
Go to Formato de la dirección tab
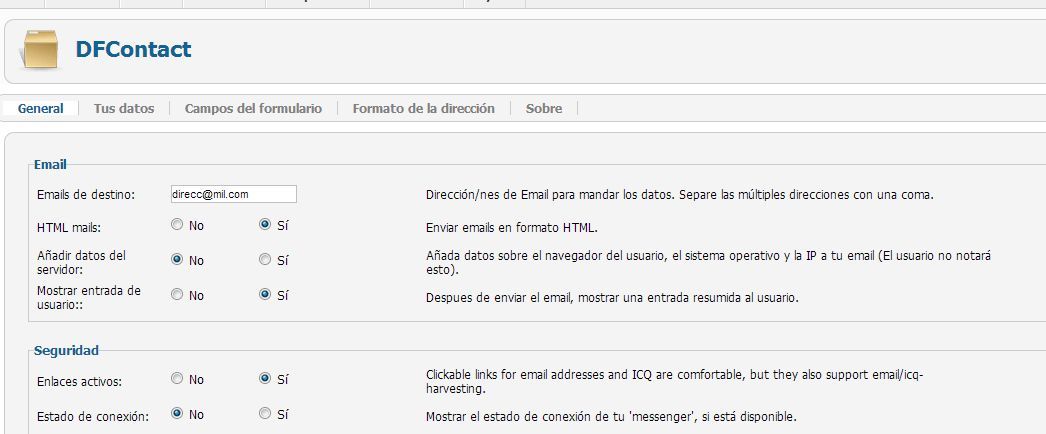tap(424, 108)
